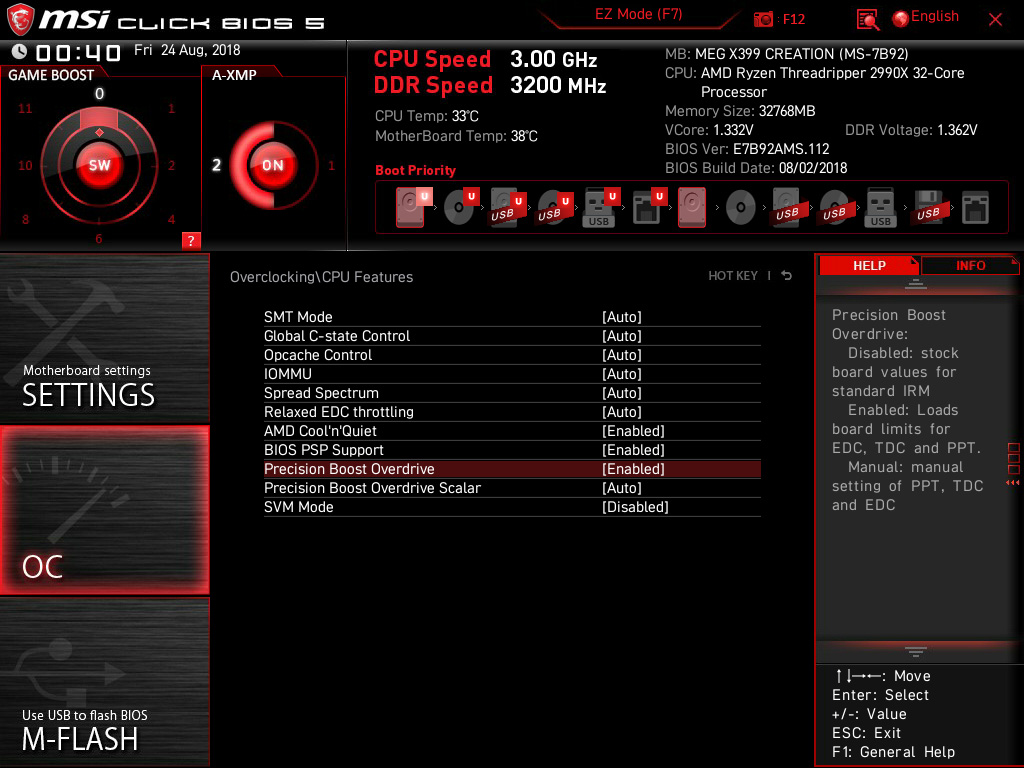Select the UEFI CD/DVD boot device icon

coord(461,207)
